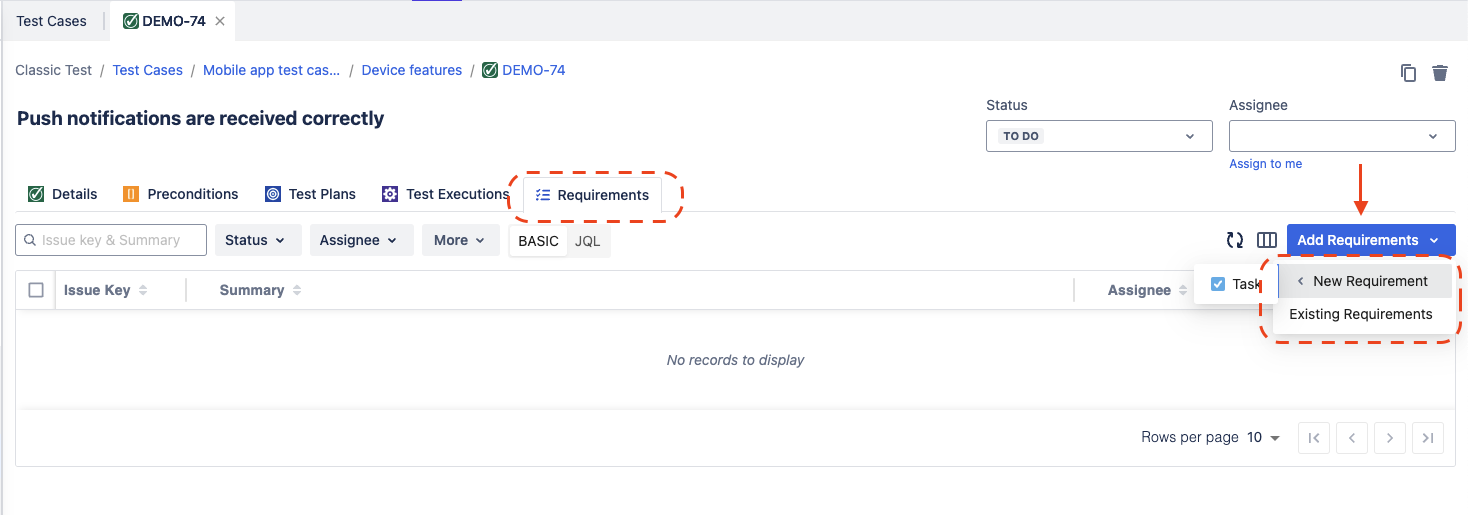The width and height of the screenshot is (1468, 515).
Task: Open the column chooser icon
Action: point(1267,240)
